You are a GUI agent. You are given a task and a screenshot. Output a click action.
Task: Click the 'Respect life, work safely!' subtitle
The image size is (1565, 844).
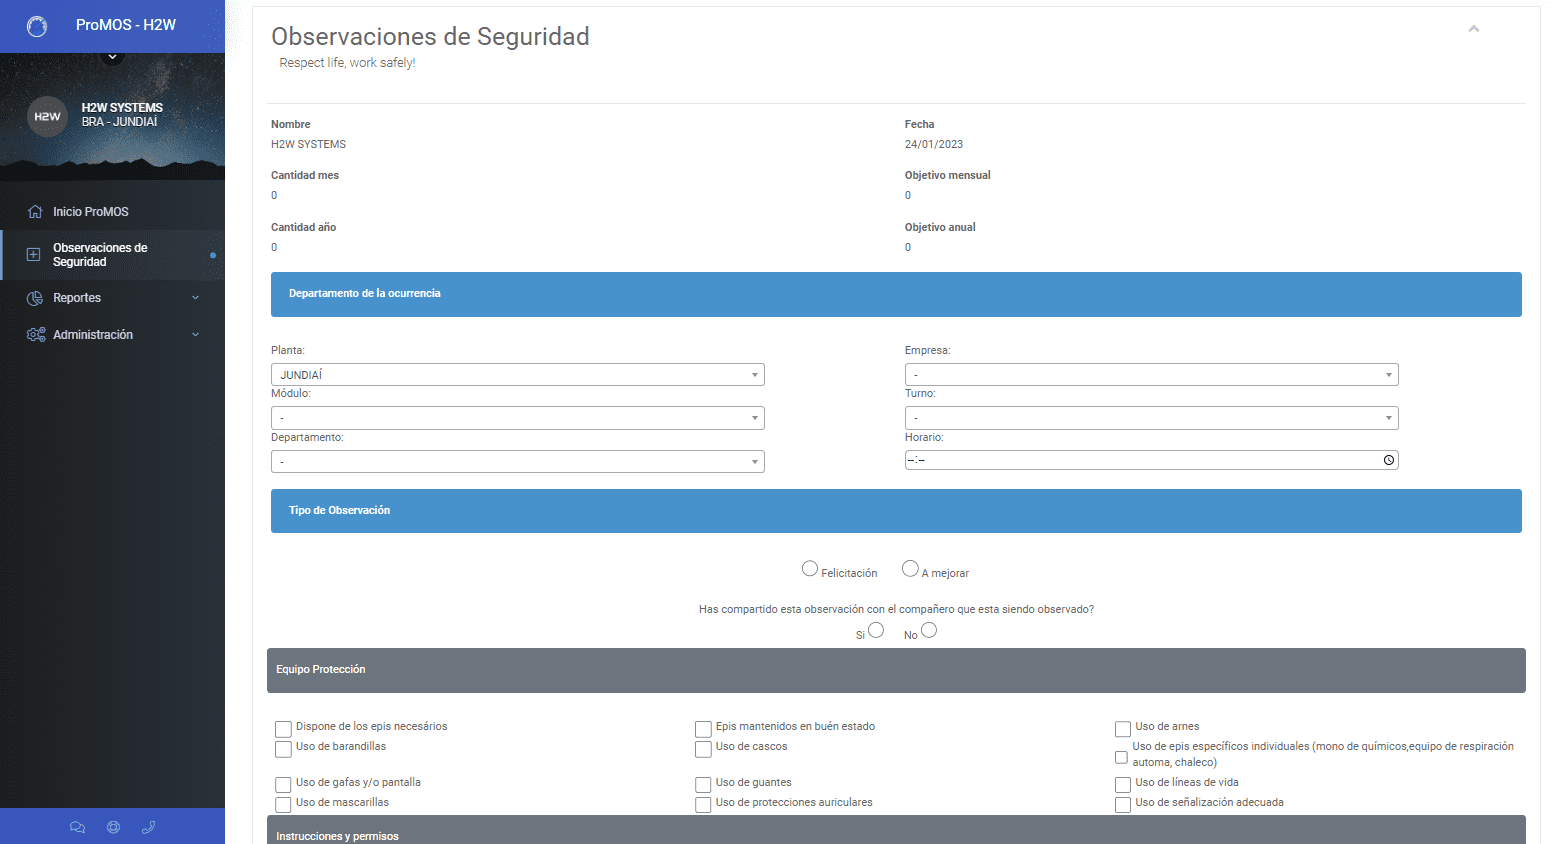pos(347,63)
